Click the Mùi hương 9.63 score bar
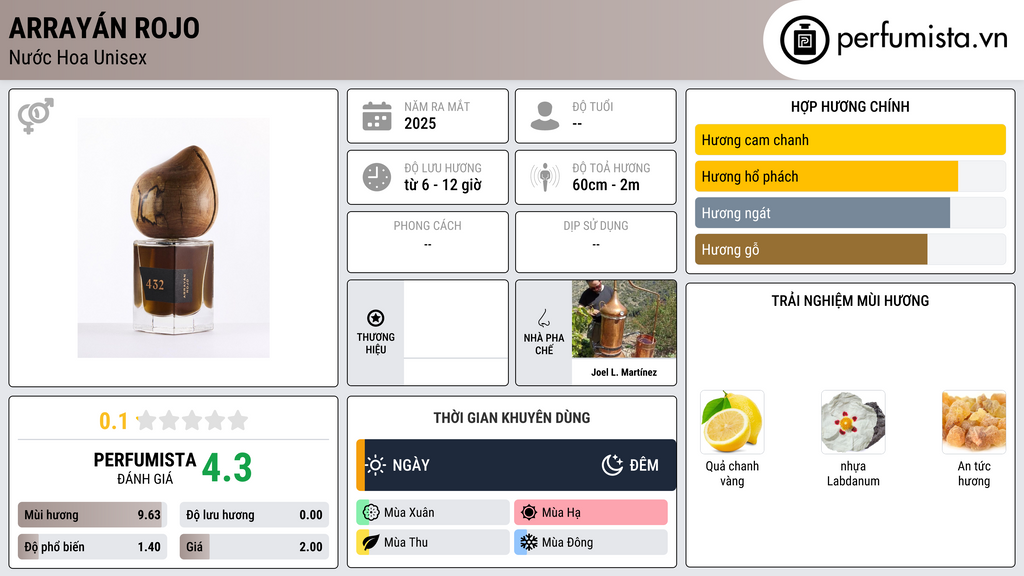Image resolution: width=1024 pixels, height=576 pixels. click(92, 515)
